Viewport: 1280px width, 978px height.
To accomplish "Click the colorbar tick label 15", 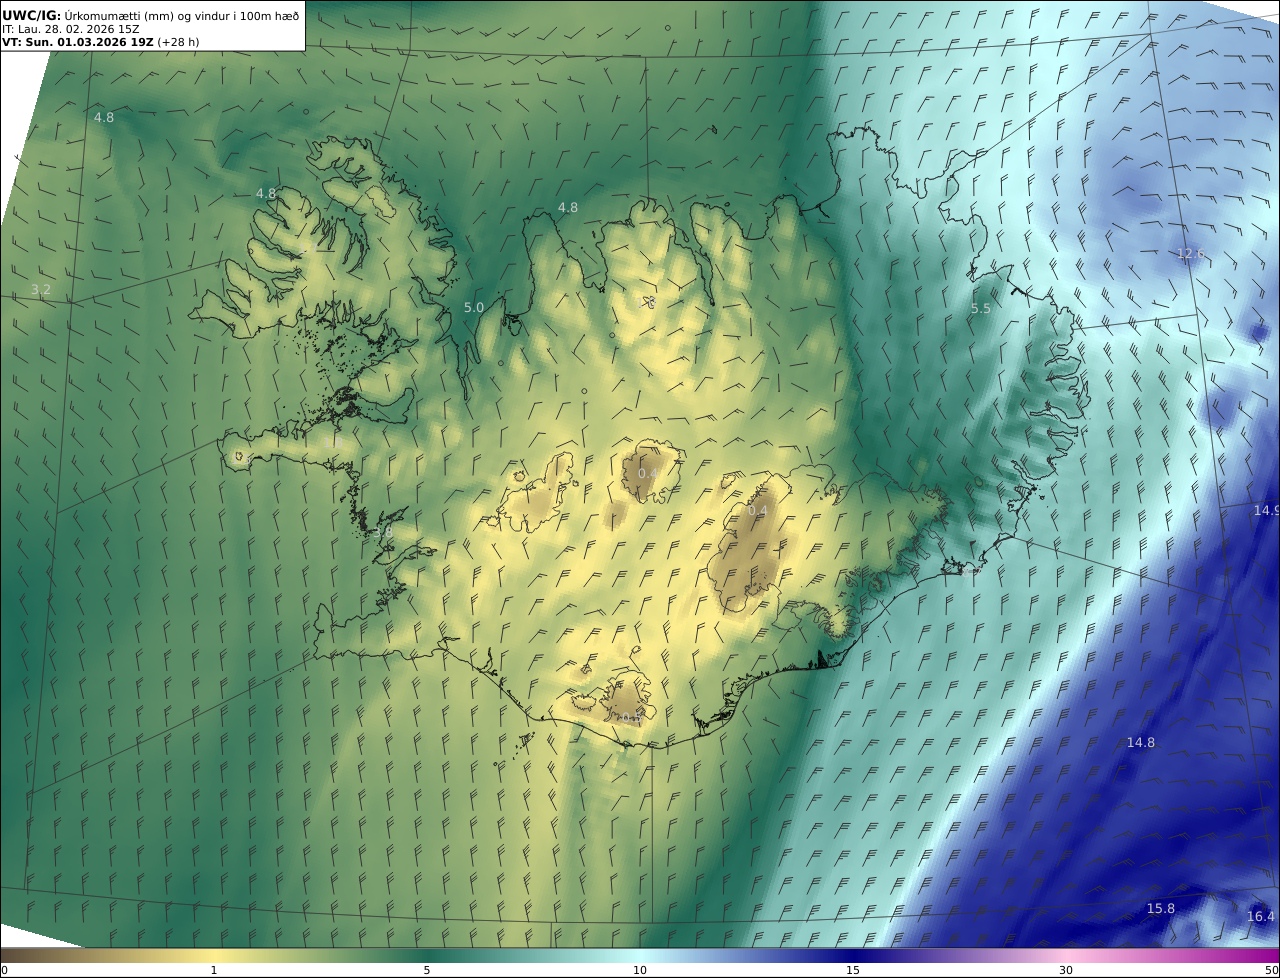I will coord(853,970).
